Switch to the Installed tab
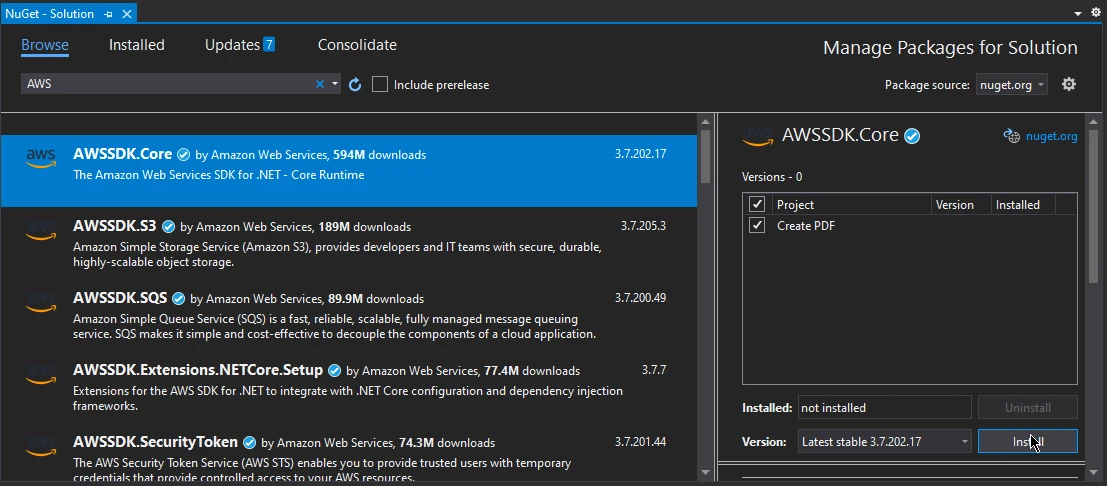 tap(137, 45)
